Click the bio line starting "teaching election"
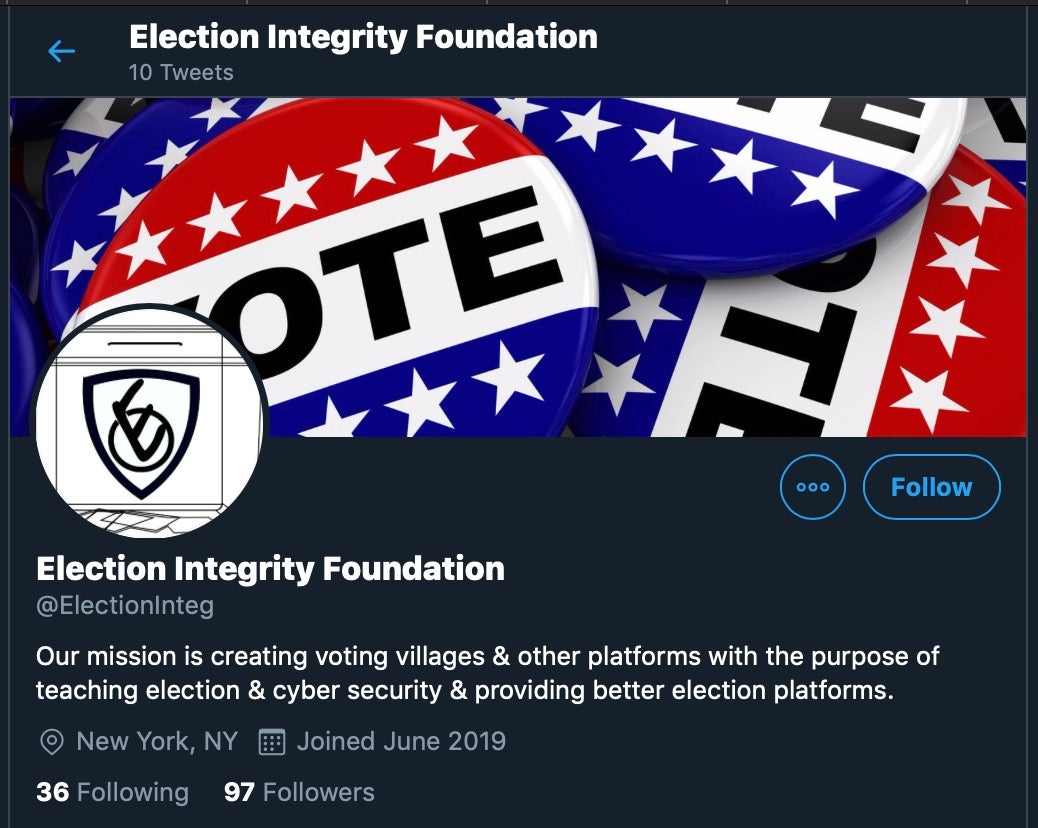The width and height of the screenshot is (1038, 828). tap(463, 690)
